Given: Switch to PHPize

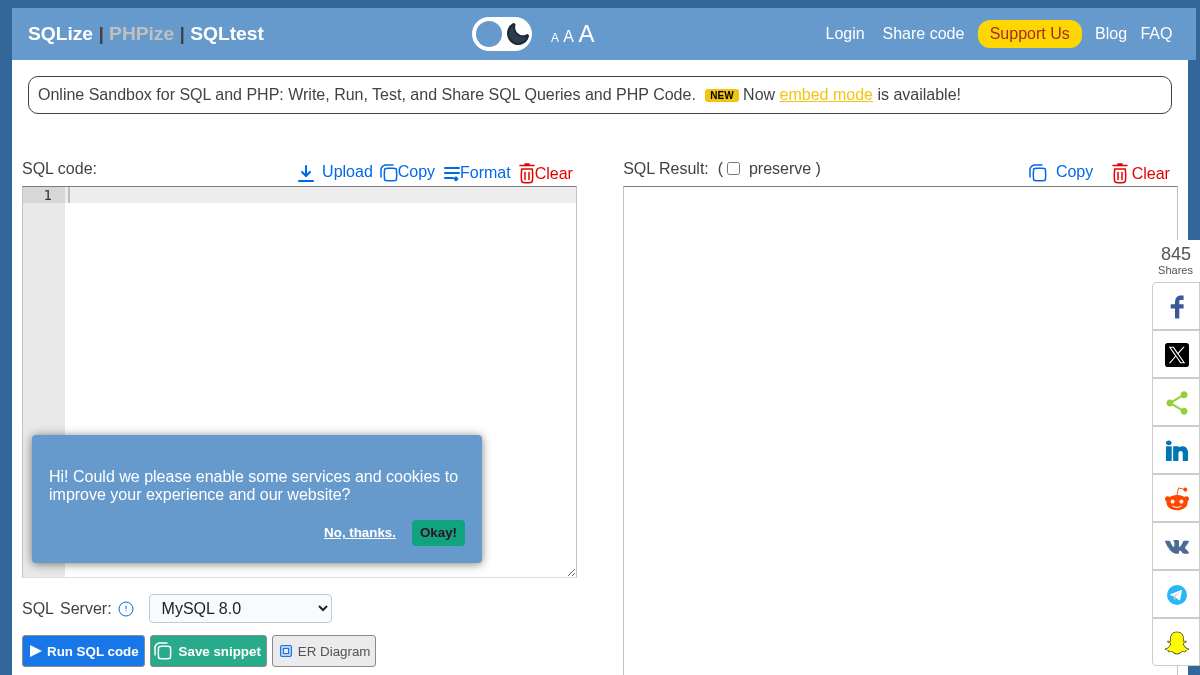Looking at the screenshot, I should (x=141, y=34).
